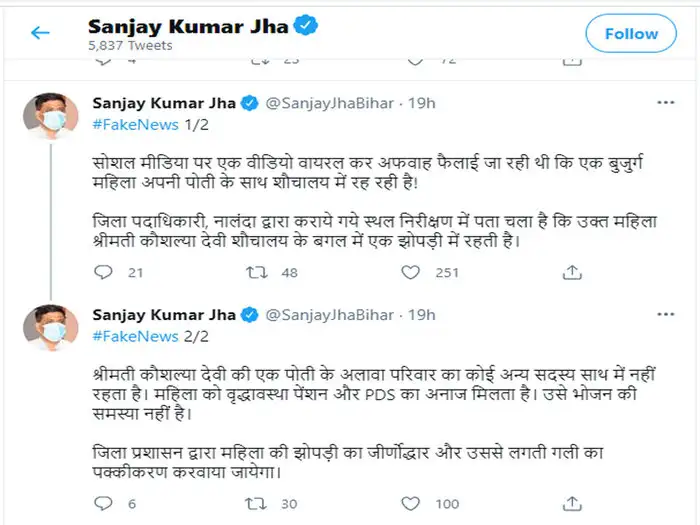Image resolution: width=700 pixels, height=525 pixels.
Task: Click the back arrow in the header
Action: [40, 33]
